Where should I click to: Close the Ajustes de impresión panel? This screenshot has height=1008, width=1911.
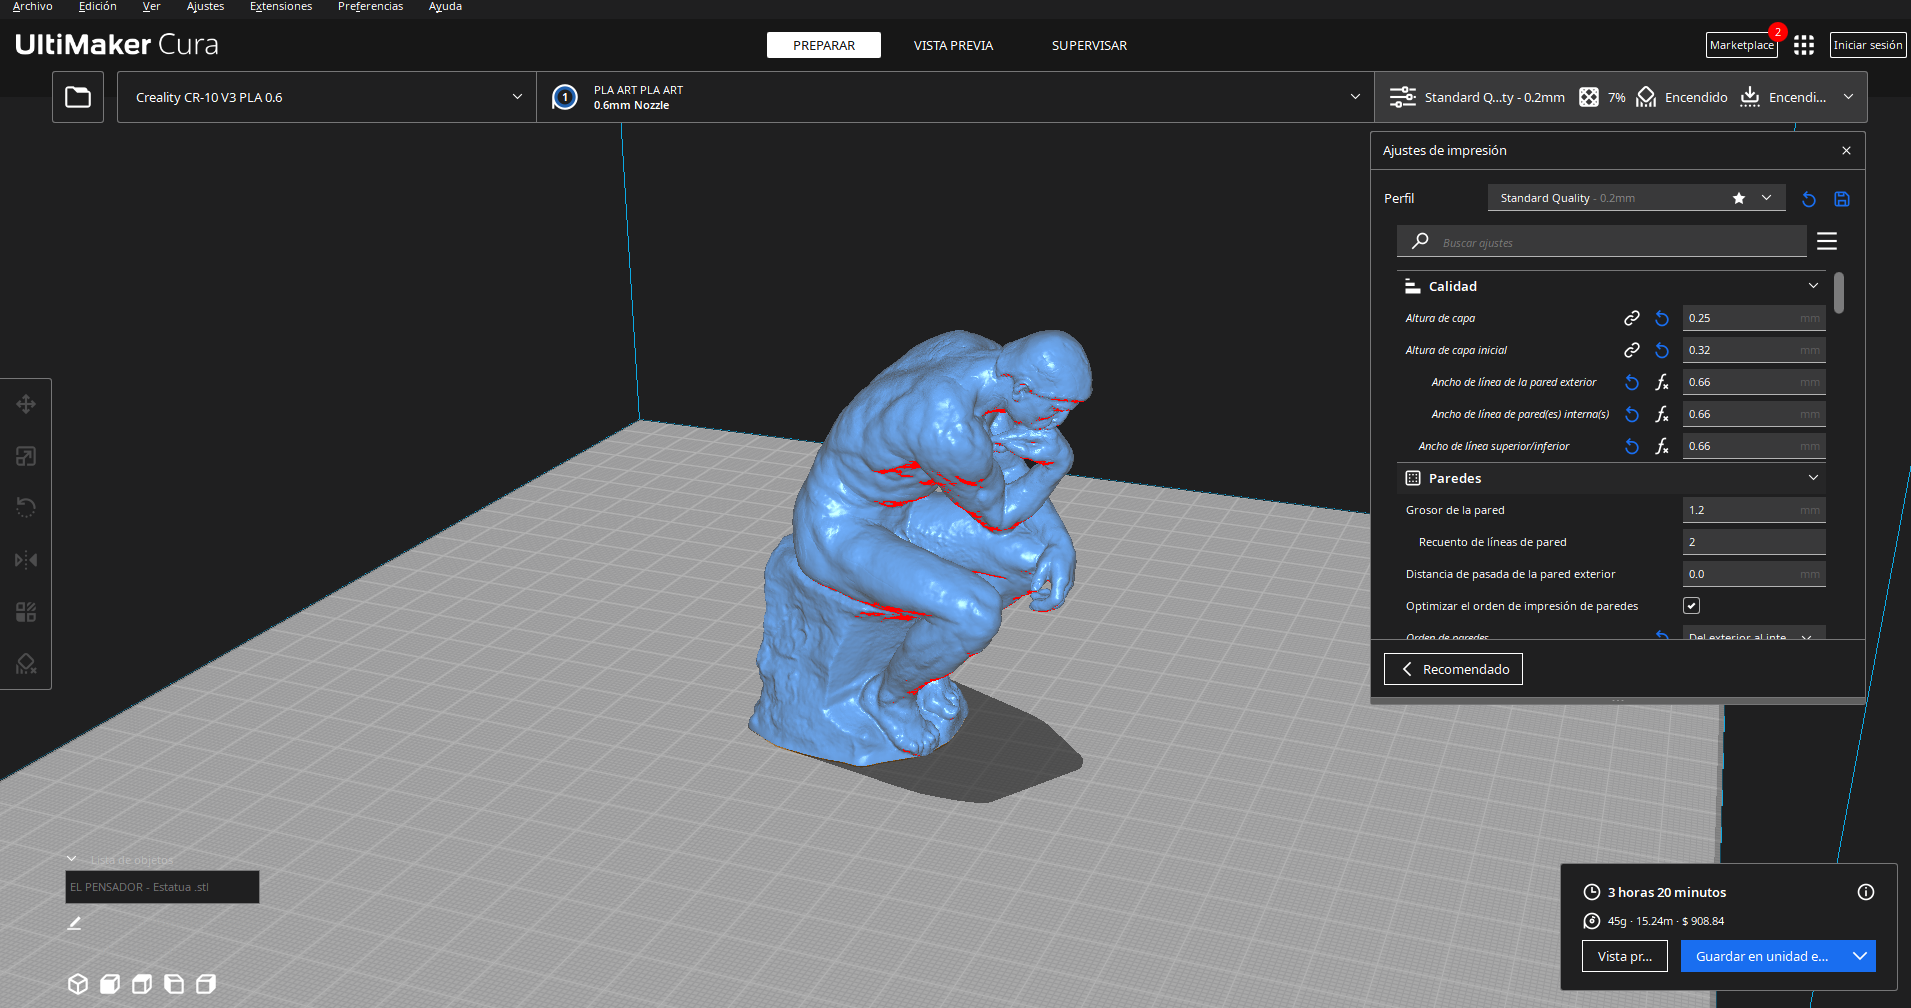pos(1846,150)
